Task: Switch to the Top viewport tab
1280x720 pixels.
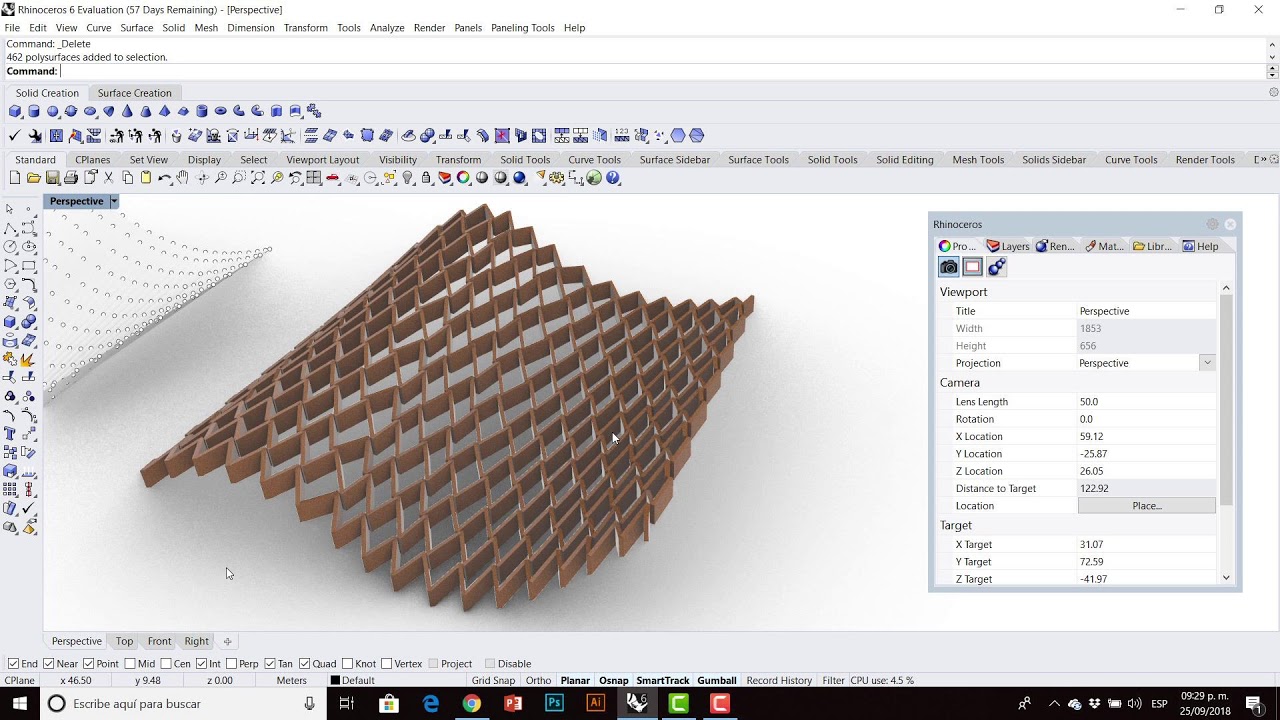Action: 124,641
